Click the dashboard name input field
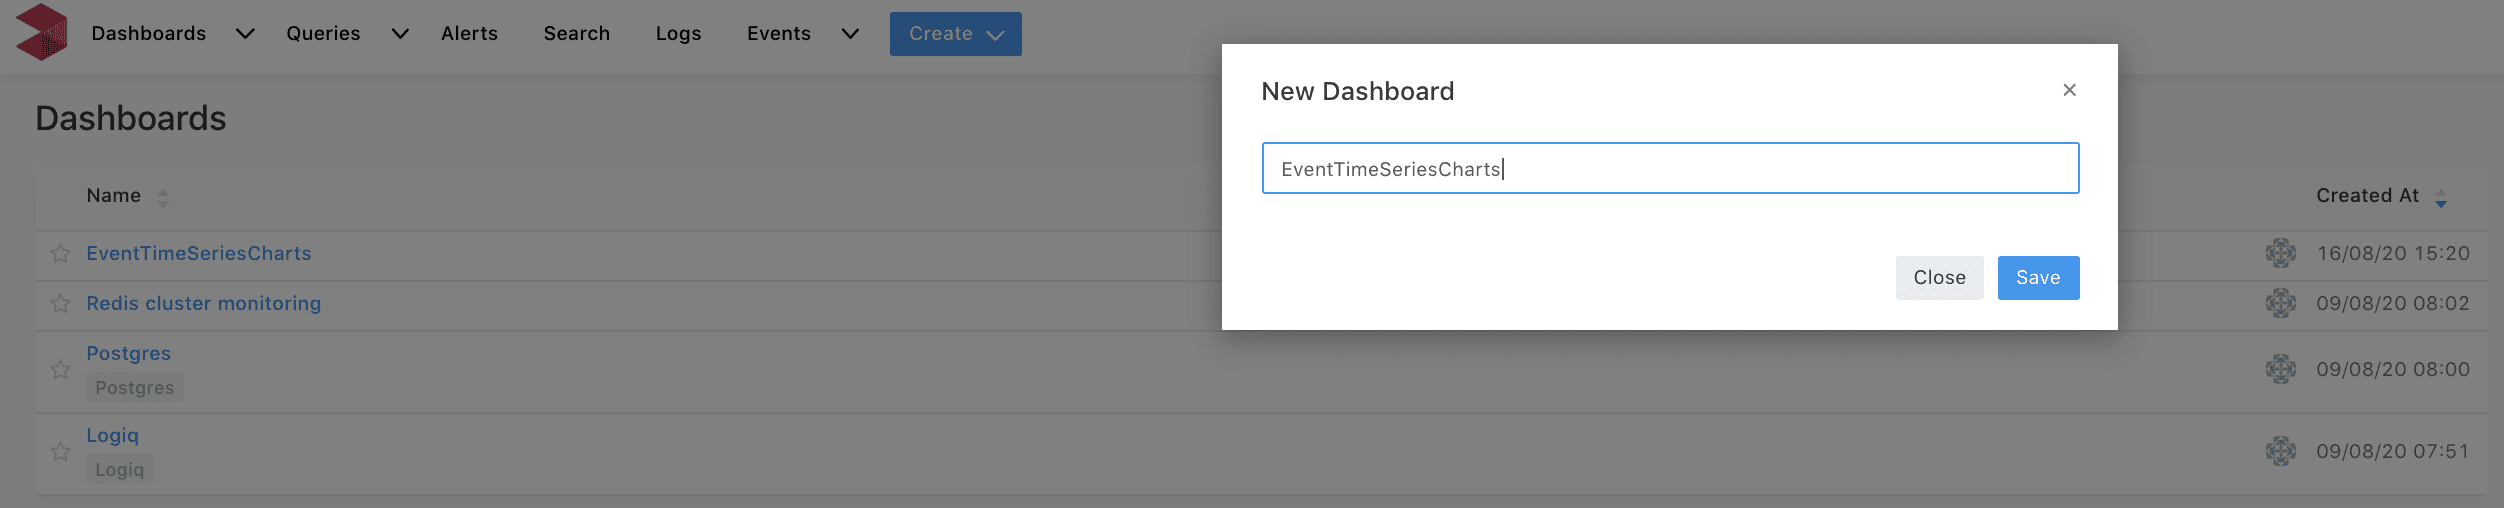The image size is (2504, 508). (1670, 168)
